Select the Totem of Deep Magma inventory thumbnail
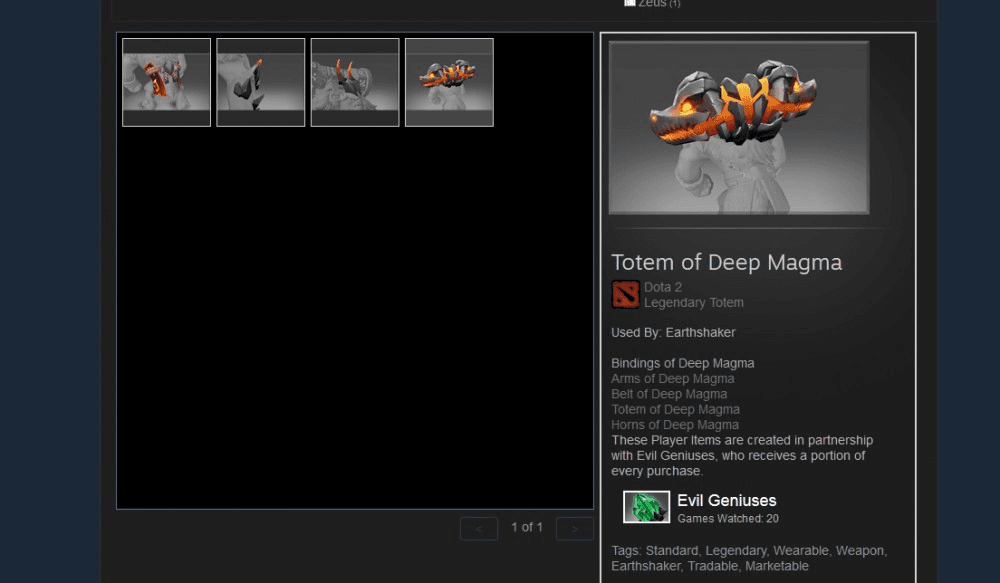The height and width of the screenshot is (583, 1000). click(x=450, y=82)
